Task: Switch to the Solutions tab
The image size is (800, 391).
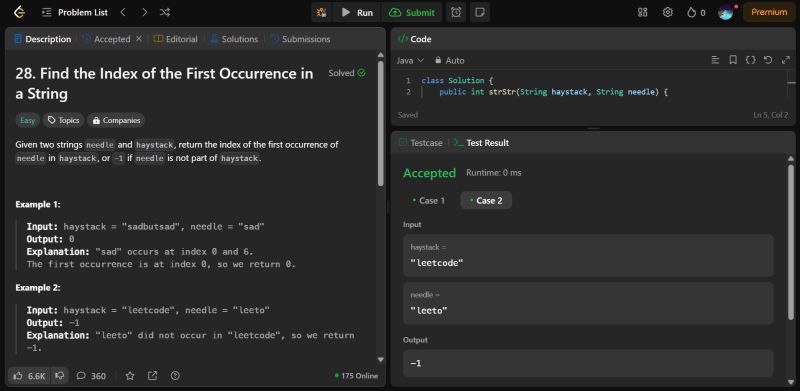Action: tap(234, 39)
